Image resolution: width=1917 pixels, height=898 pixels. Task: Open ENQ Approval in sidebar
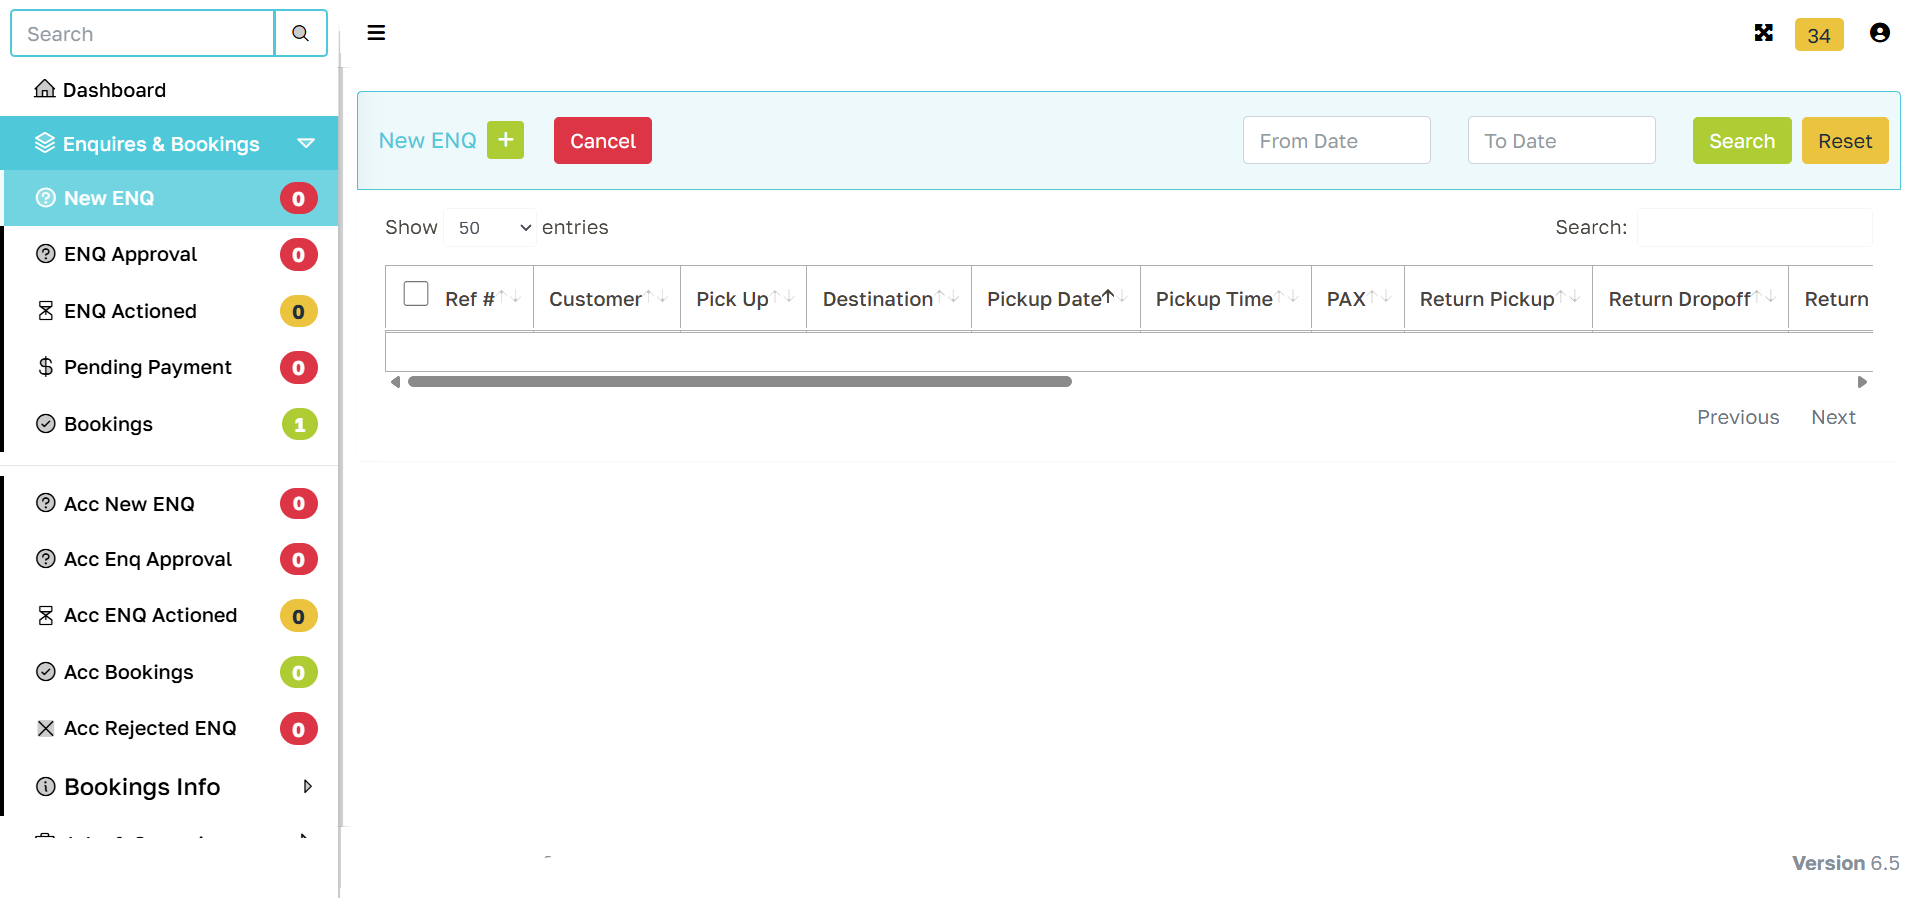130,254
